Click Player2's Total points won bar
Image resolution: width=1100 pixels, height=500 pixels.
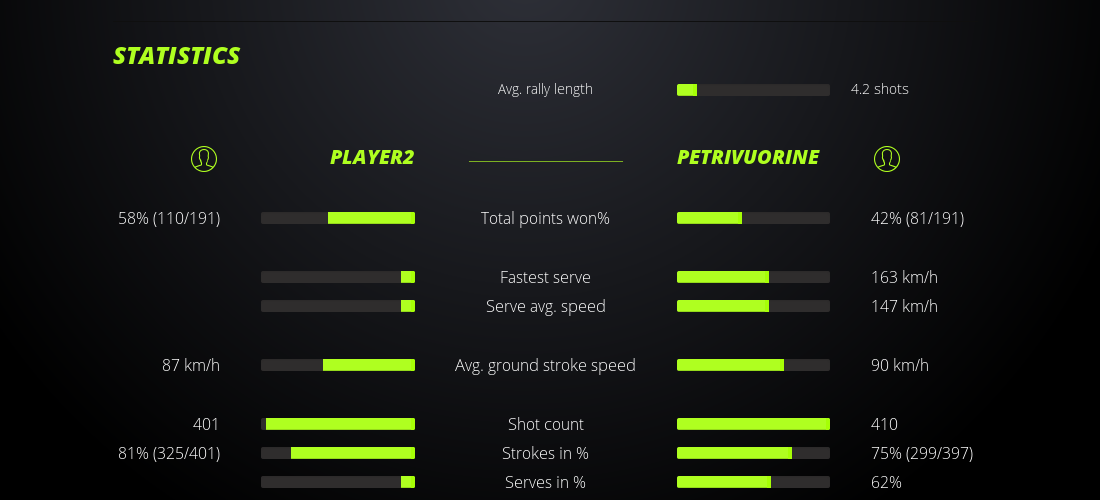[338, 218]
